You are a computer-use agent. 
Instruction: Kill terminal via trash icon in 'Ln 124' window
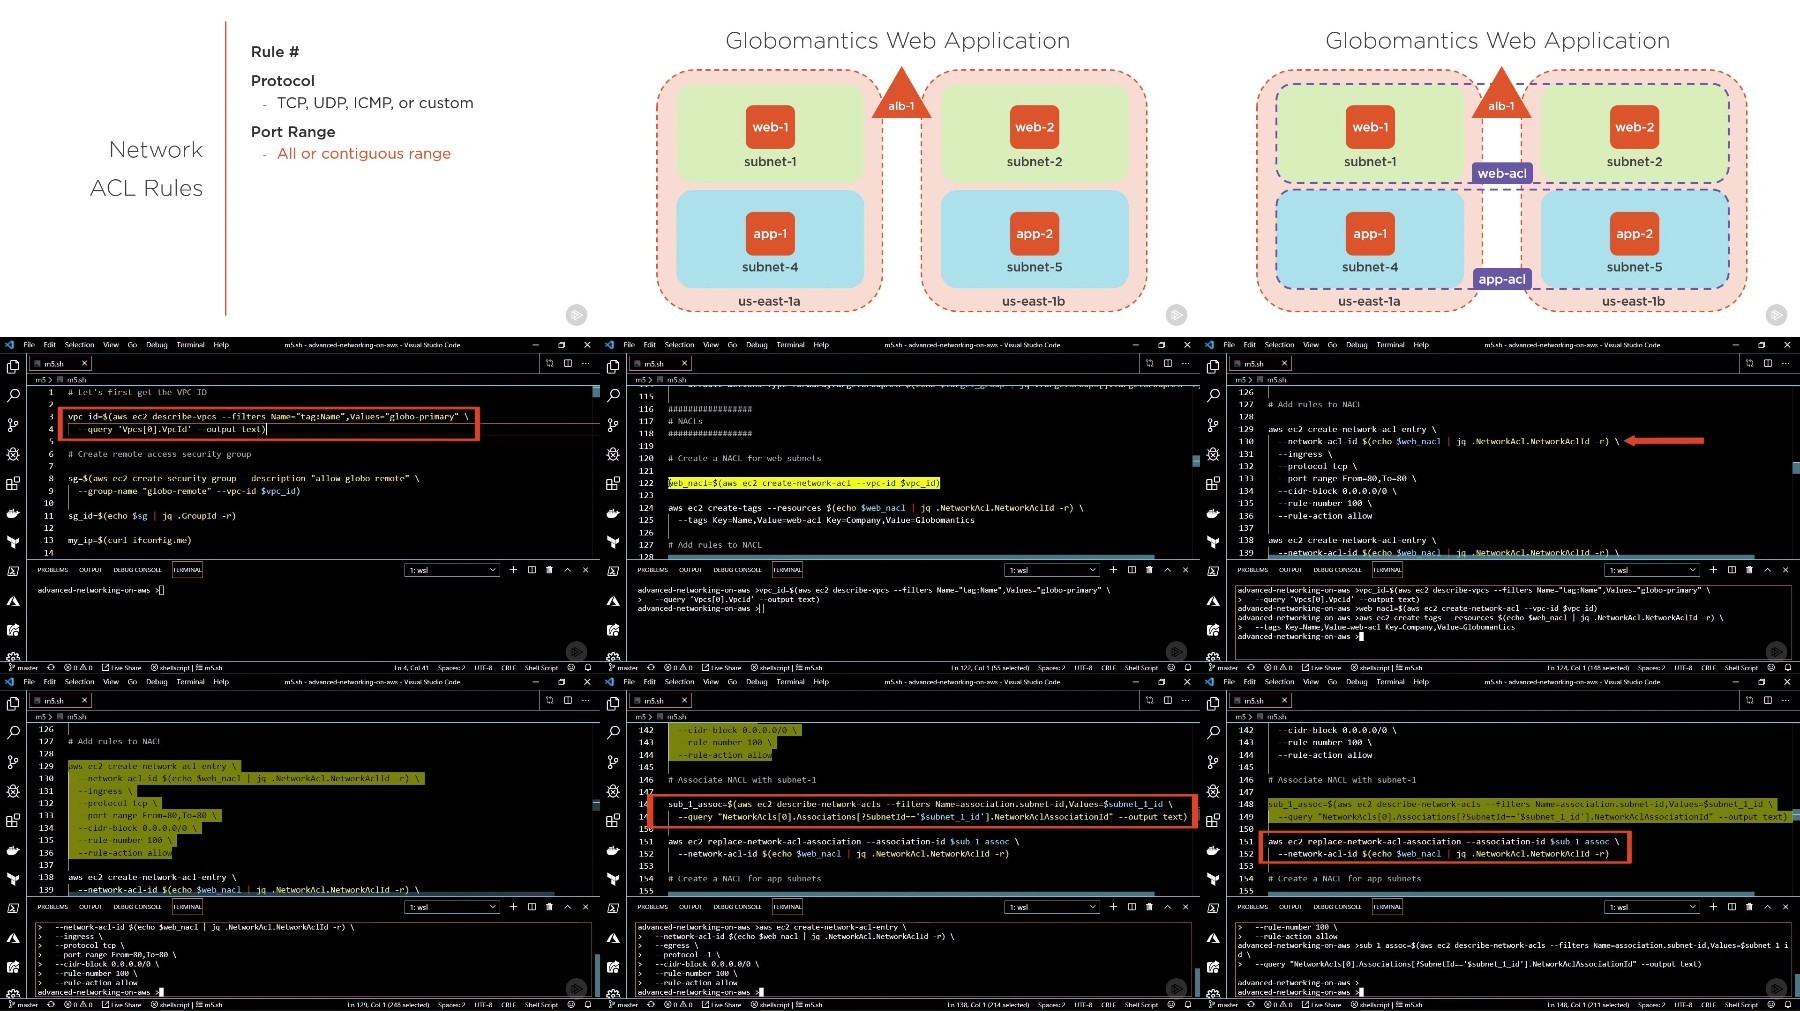(1749, 570)
